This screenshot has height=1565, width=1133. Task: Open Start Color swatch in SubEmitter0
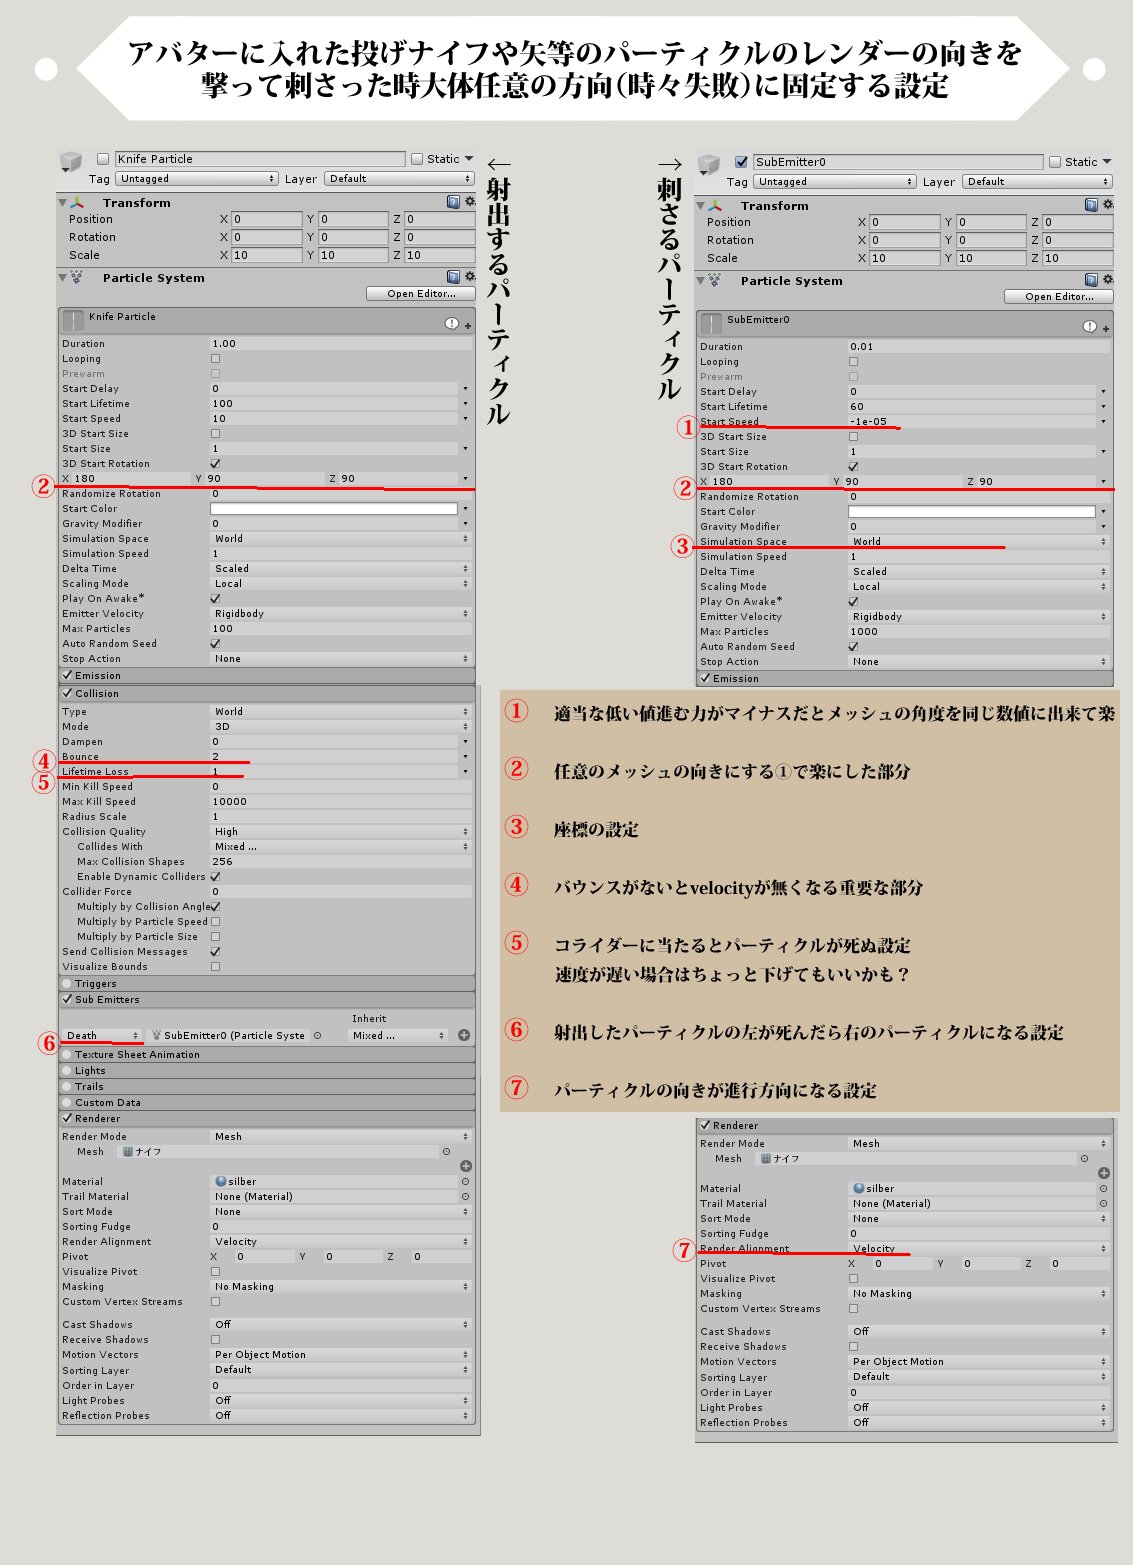click(972, 511)
